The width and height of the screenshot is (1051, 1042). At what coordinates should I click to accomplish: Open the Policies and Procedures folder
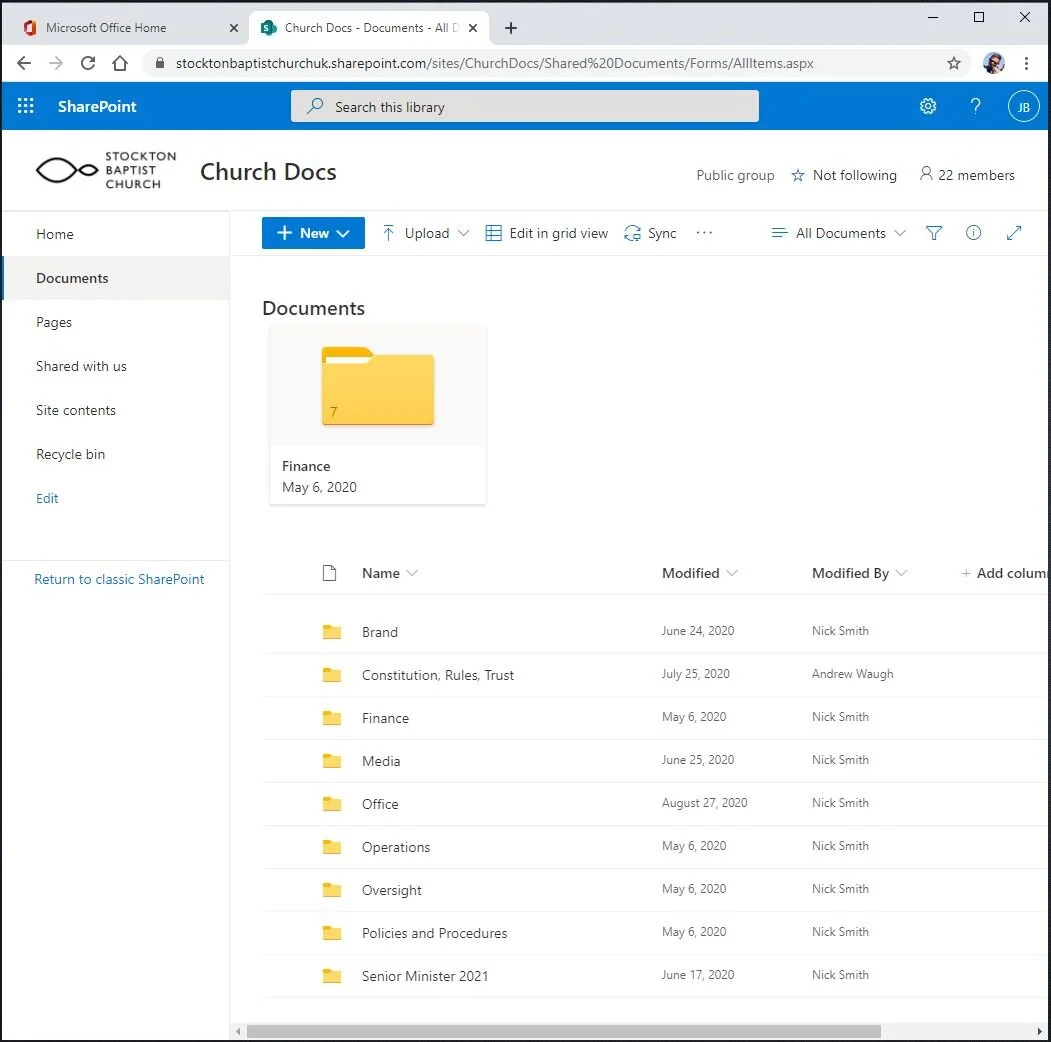(434, 933)
